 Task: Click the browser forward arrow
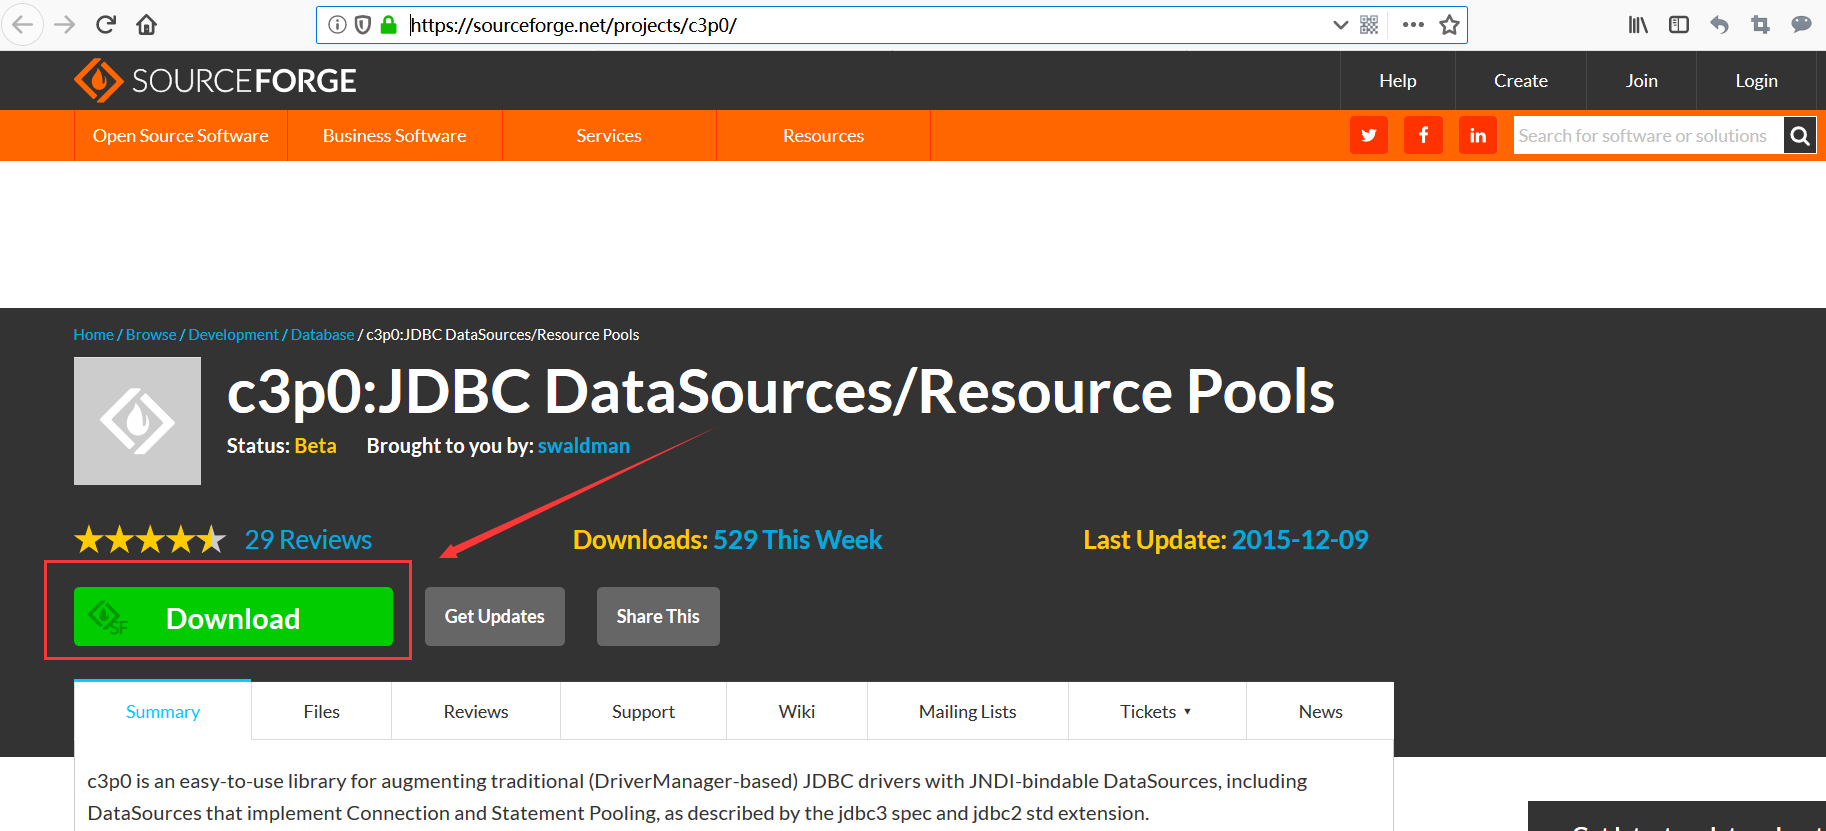click(65, 25)
